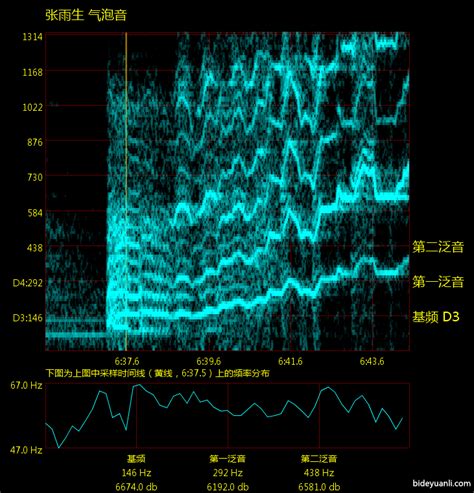Click the 张雨生 气泡音 title text
The height and width of the screenshot is (493, 474).
point(86,15)
